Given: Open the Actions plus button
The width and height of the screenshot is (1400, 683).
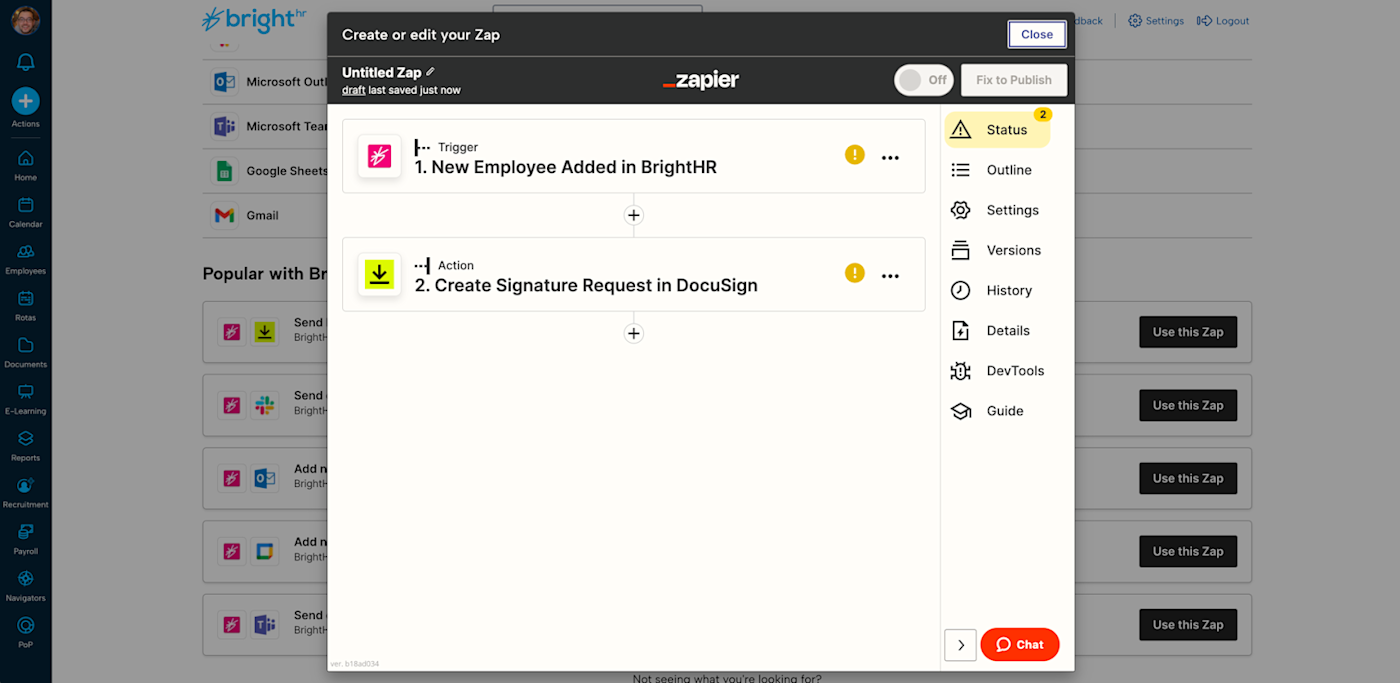Looking at the screenshot, I should click(25, 100).
